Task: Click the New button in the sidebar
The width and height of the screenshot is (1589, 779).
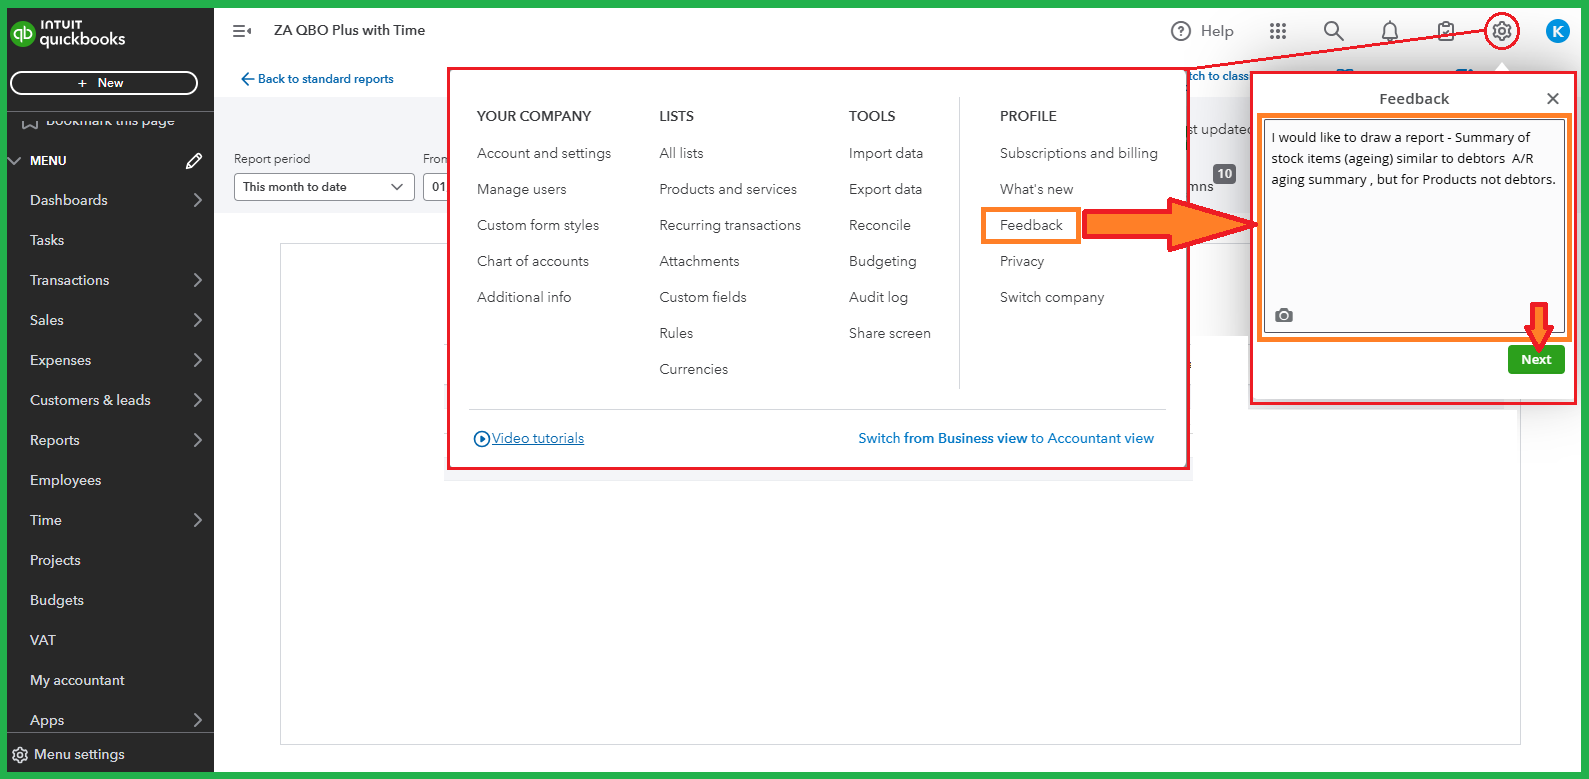Action: (x=104, y=83)
